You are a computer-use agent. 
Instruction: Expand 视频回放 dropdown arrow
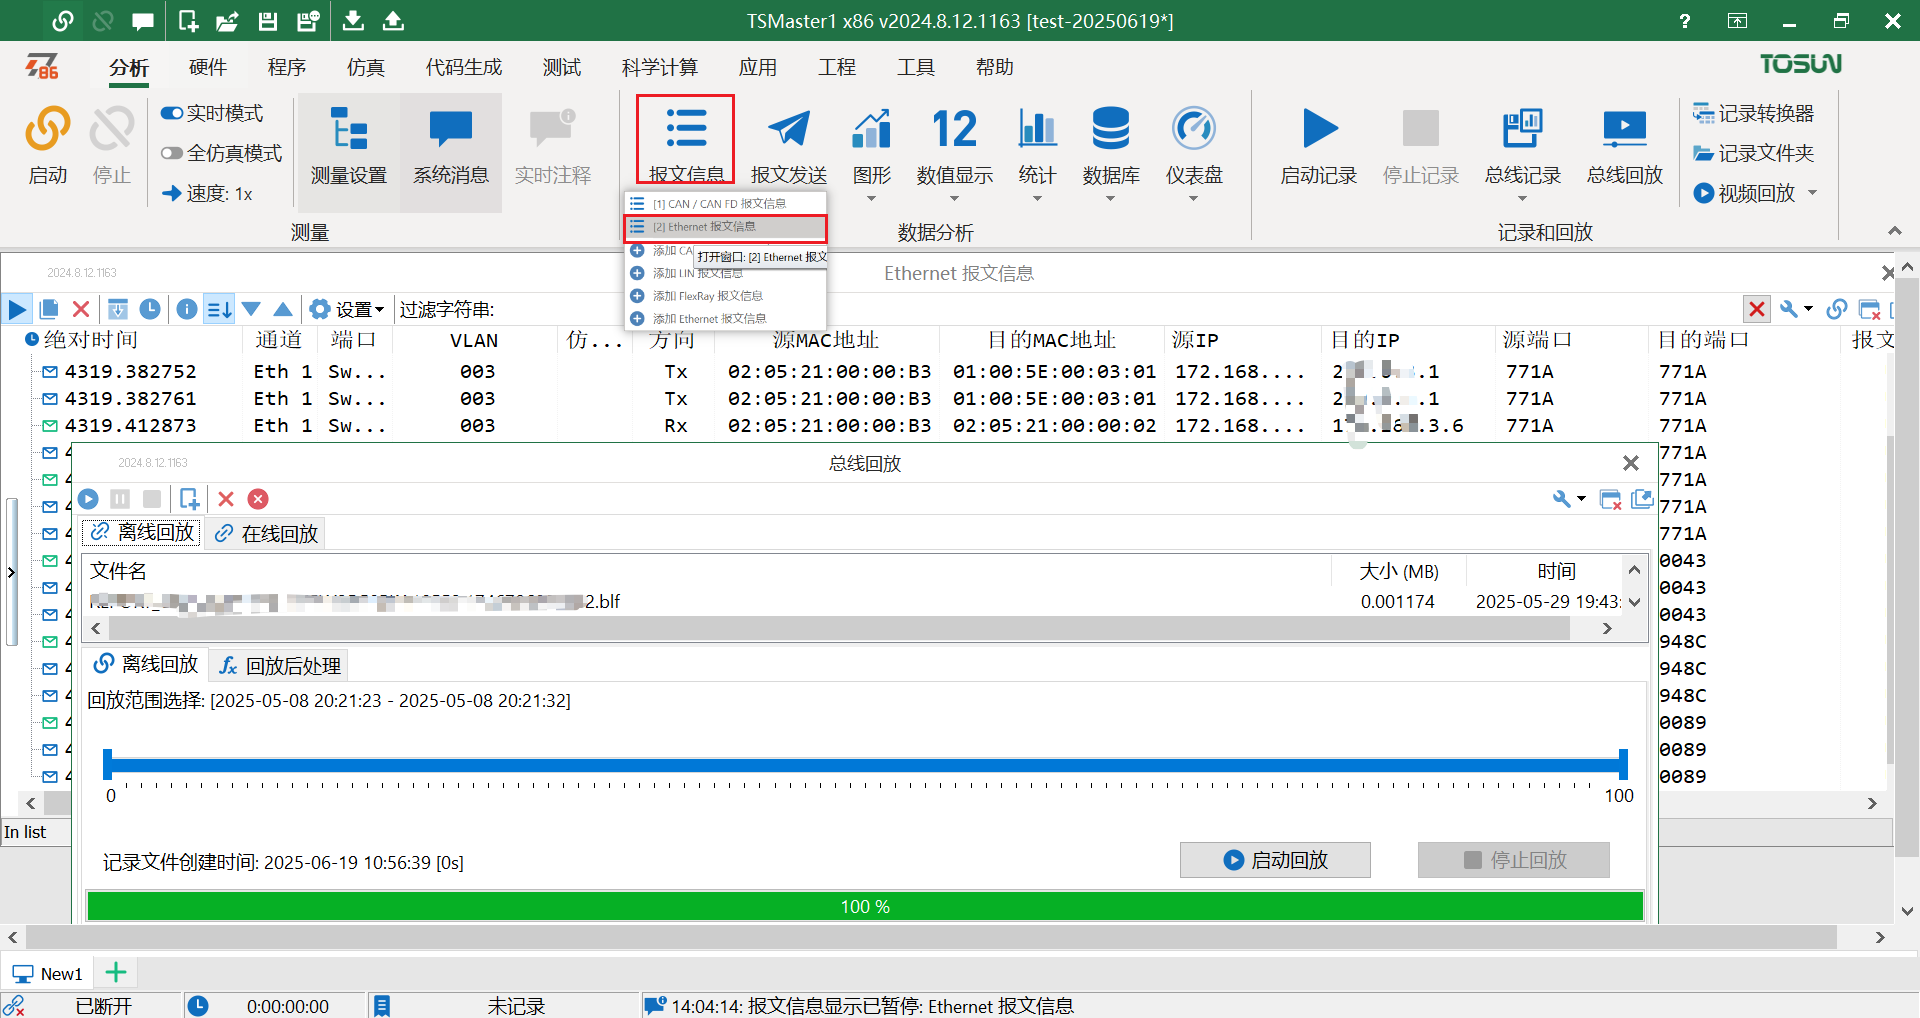[x=1812, y=193]
